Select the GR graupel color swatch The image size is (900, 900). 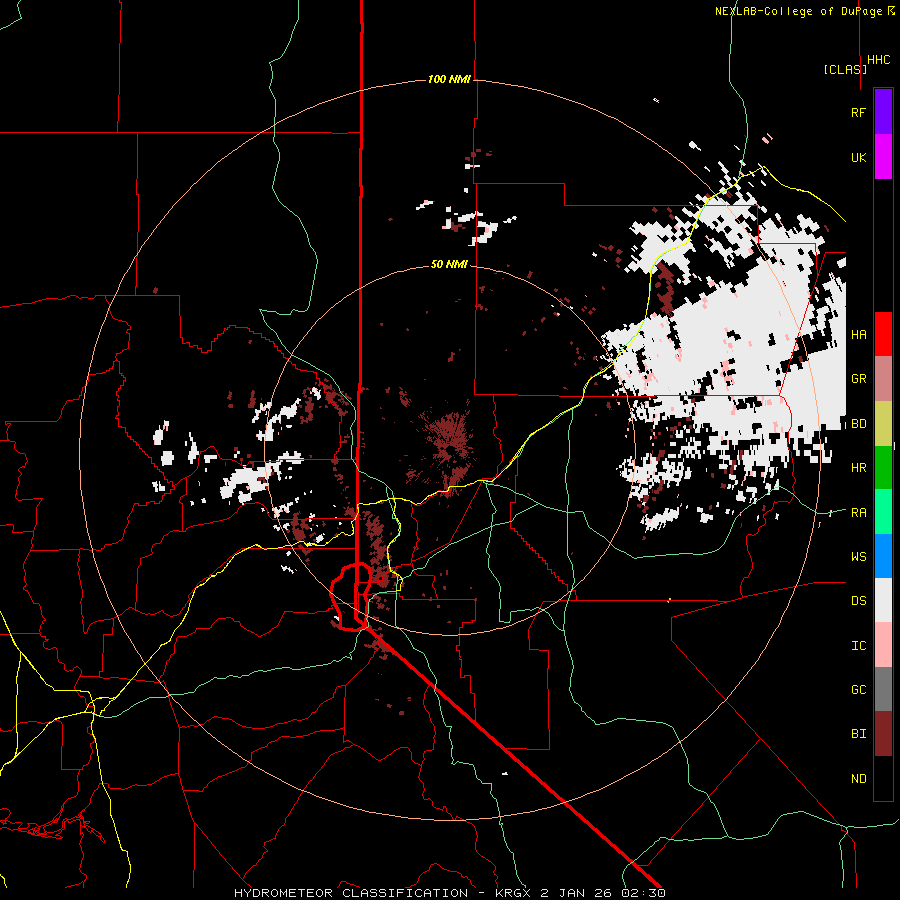883,379
